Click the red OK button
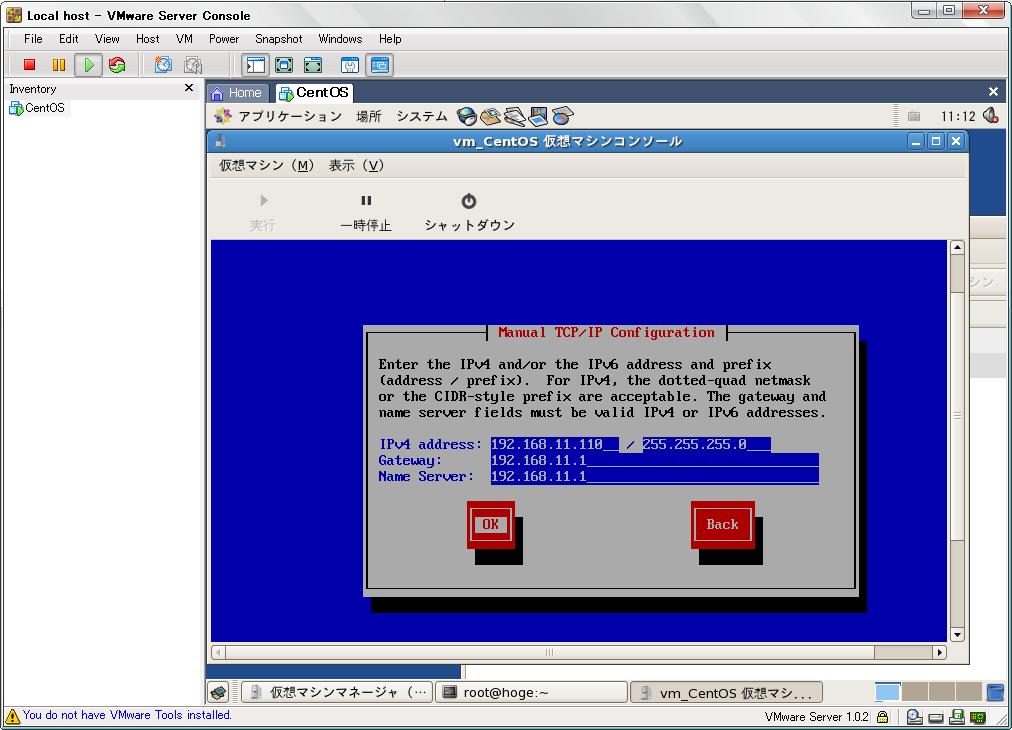Image resolution: width=1012 pixels, height=730 pixels. tap(491, 524)
